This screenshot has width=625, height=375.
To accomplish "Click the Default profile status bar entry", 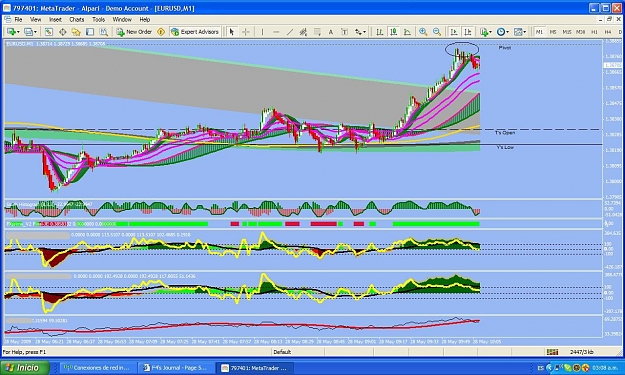I will 282,352.
